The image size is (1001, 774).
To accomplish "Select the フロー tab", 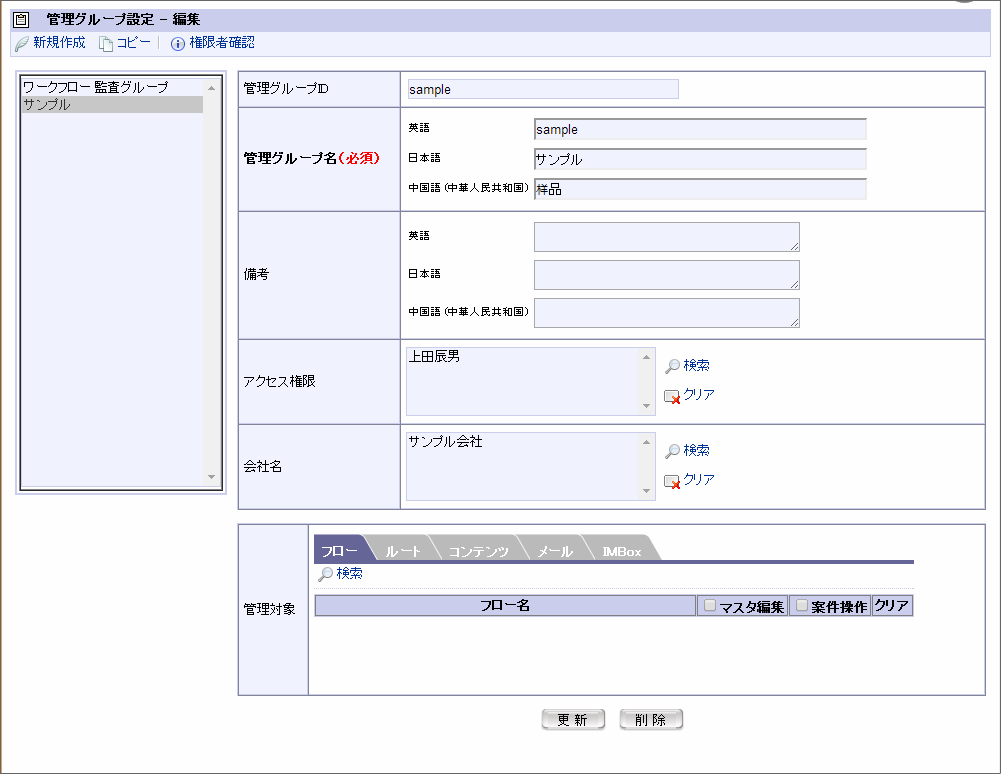I will (340, 550).
